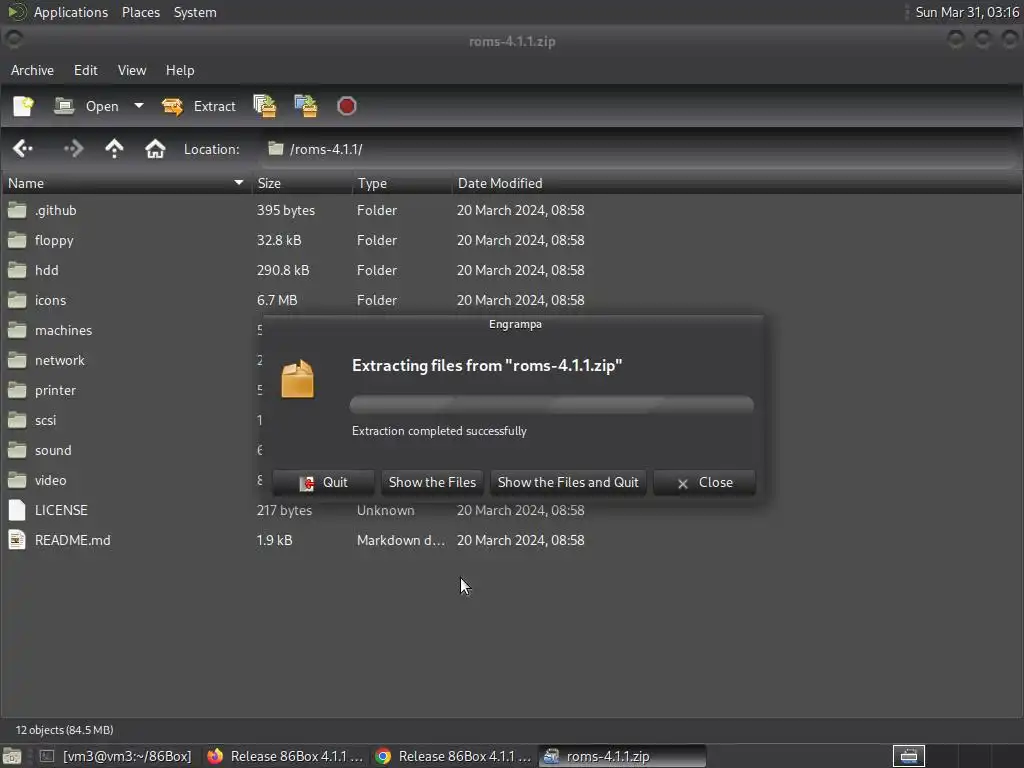Click the Markdown type cell of README.md
The width and height of the screenshot is (1024, 768).
click(401, 540)
